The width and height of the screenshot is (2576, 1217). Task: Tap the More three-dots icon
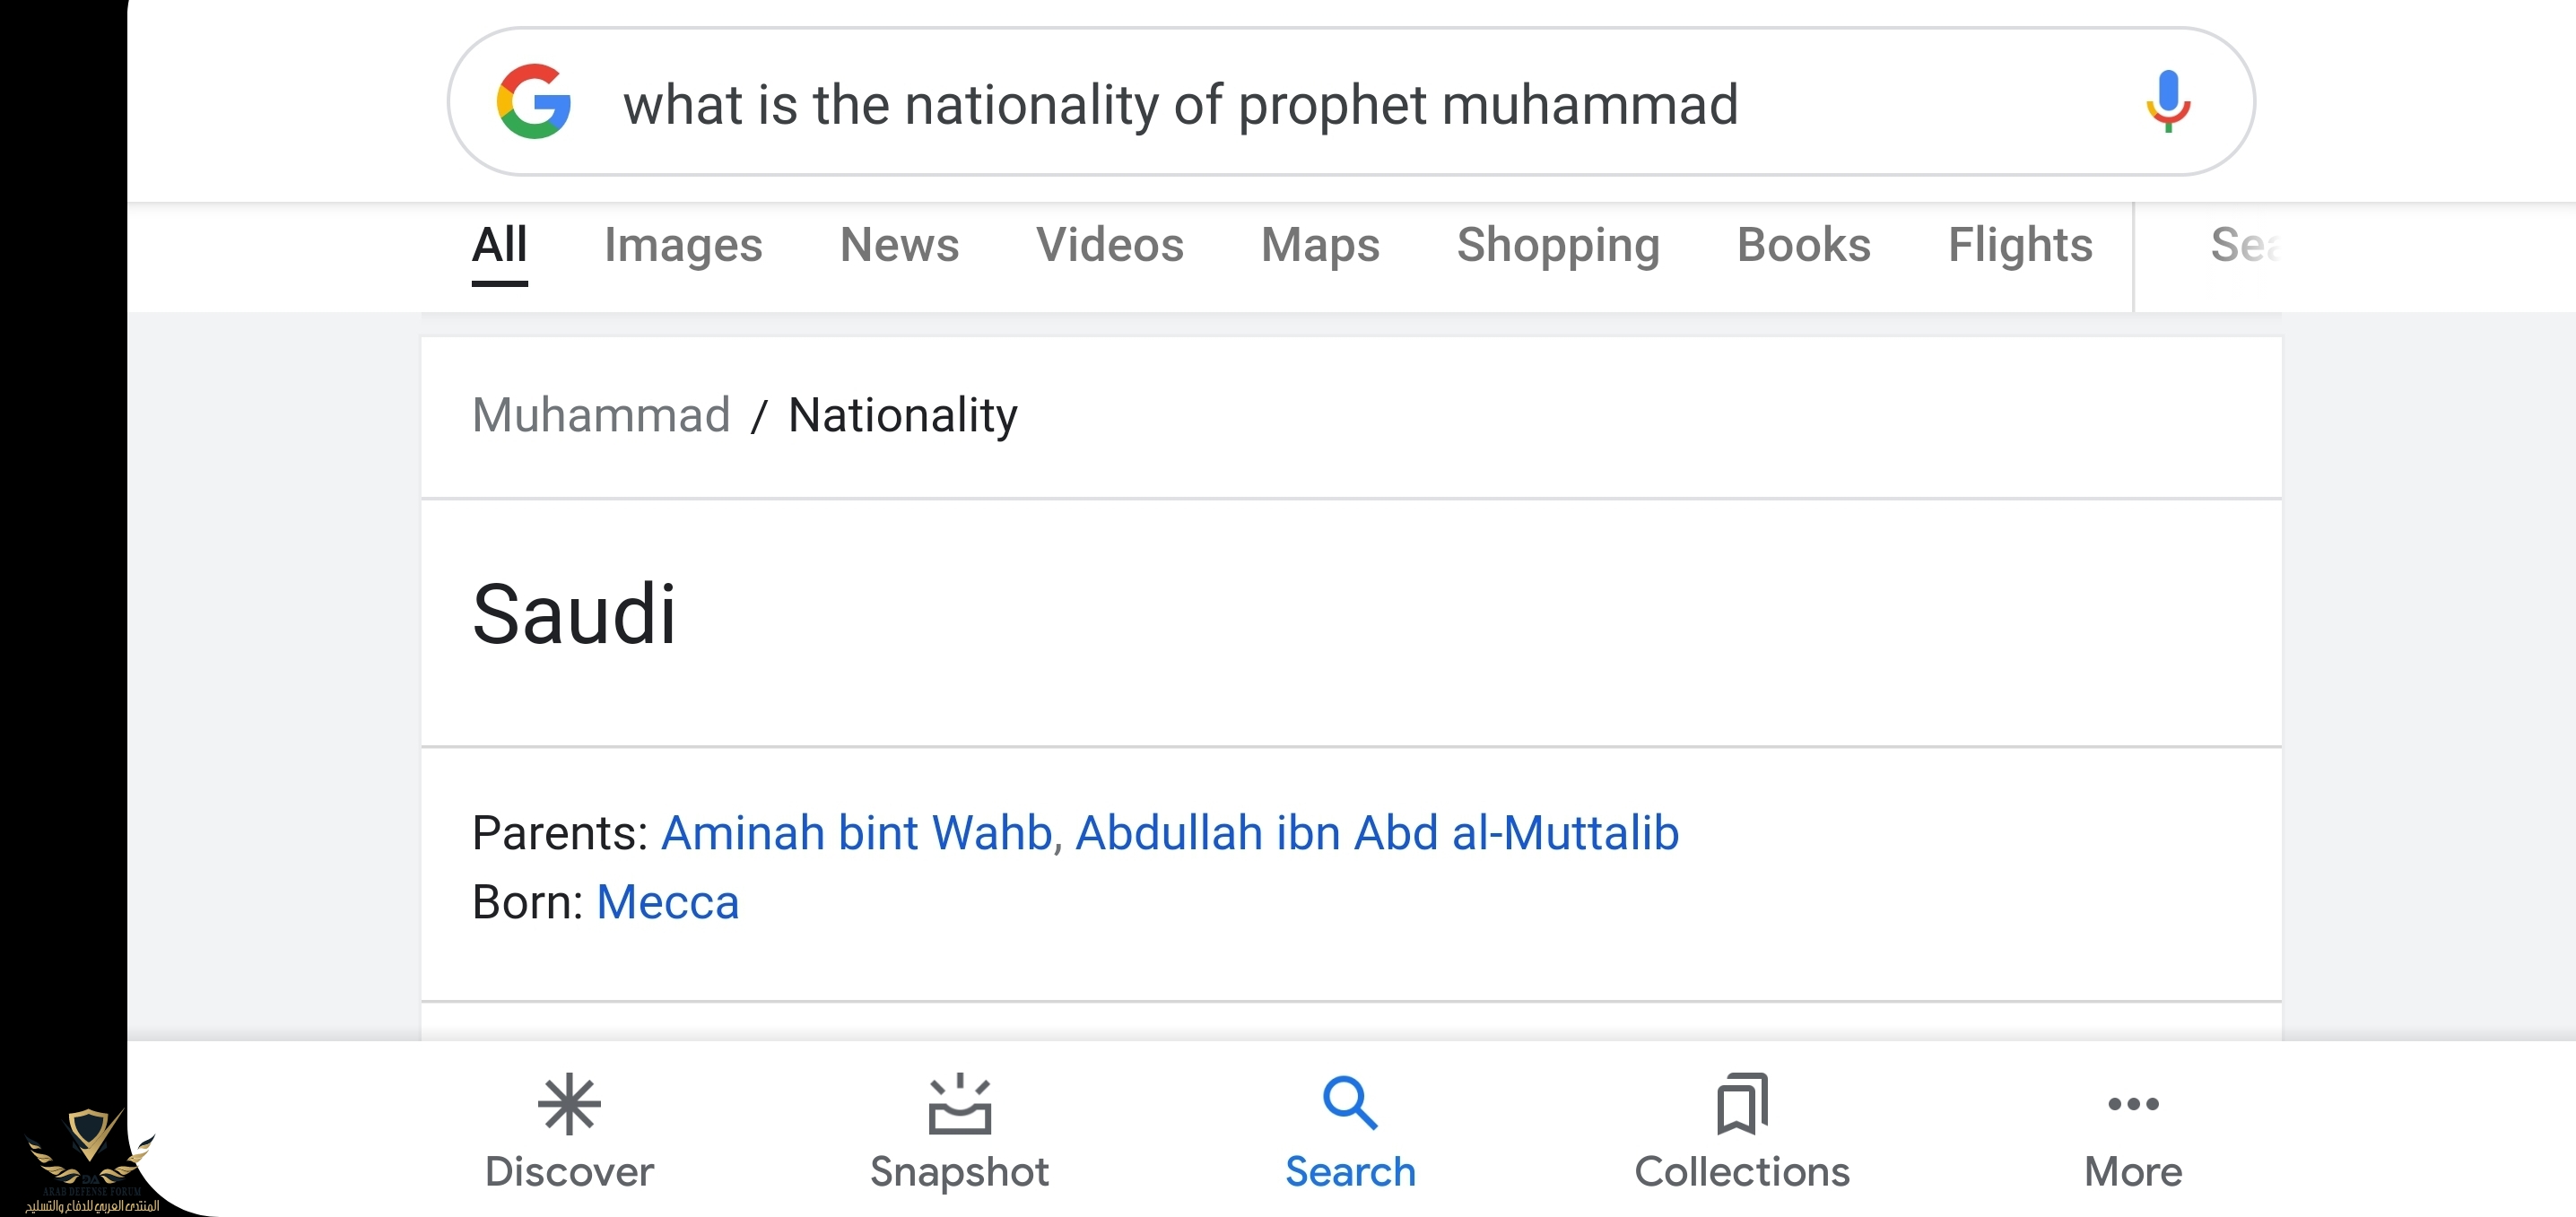pos(2133,1105)
